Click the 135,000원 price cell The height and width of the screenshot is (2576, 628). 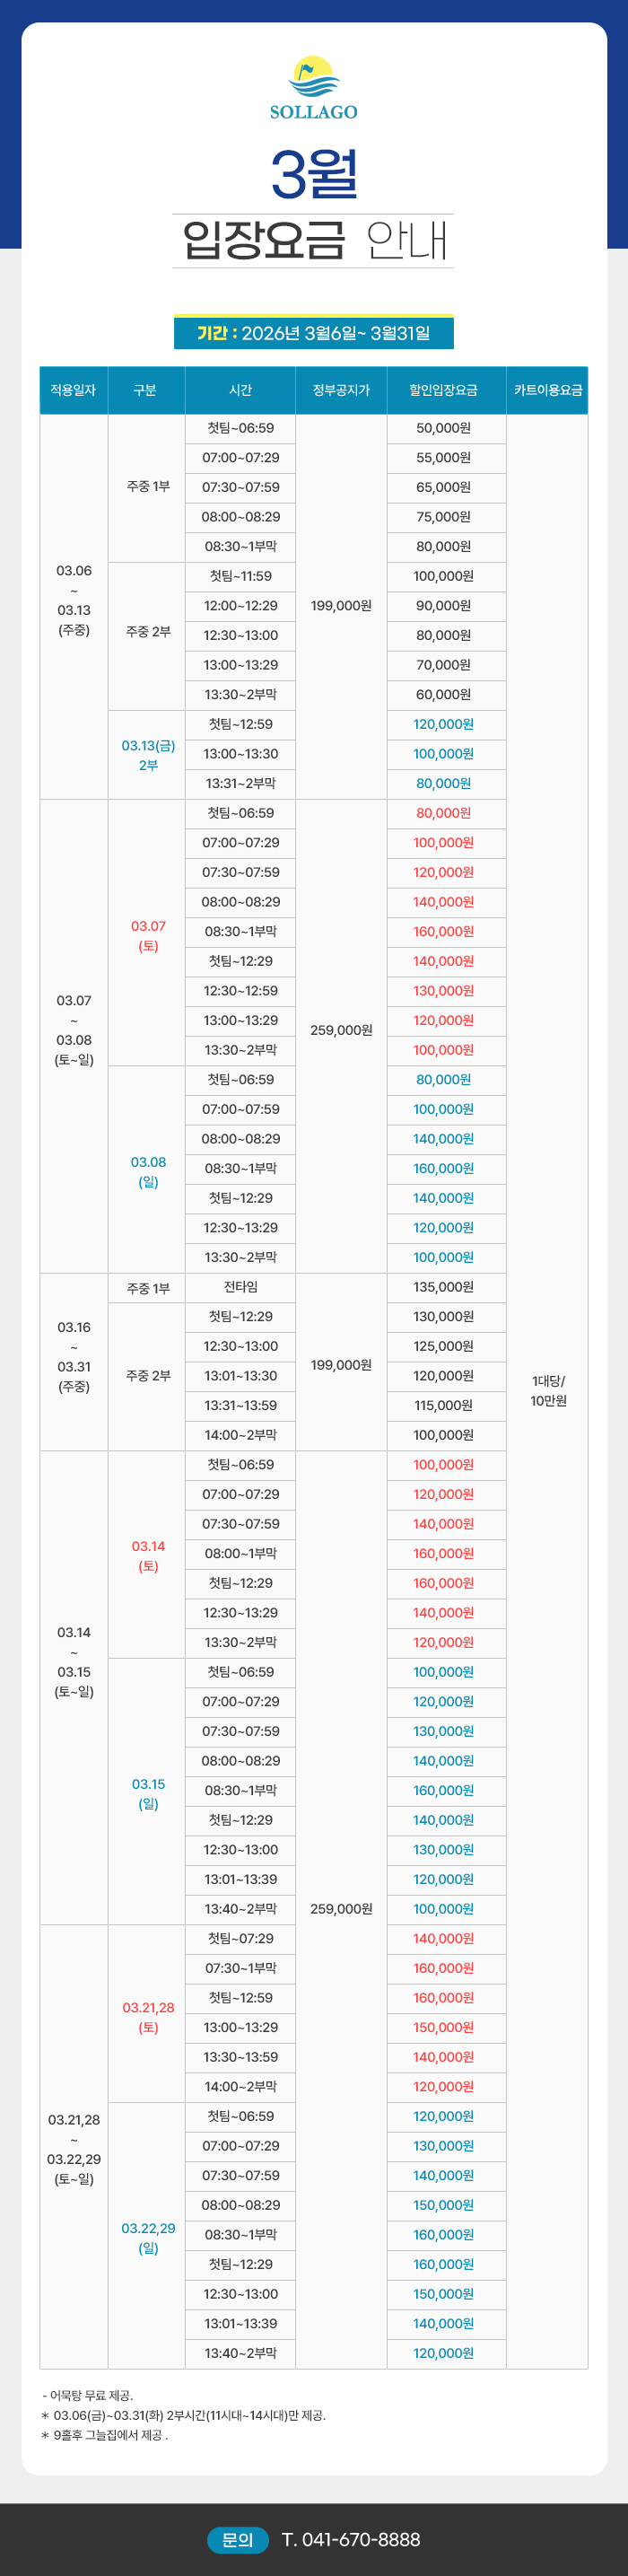click(x=444, y=1287)
